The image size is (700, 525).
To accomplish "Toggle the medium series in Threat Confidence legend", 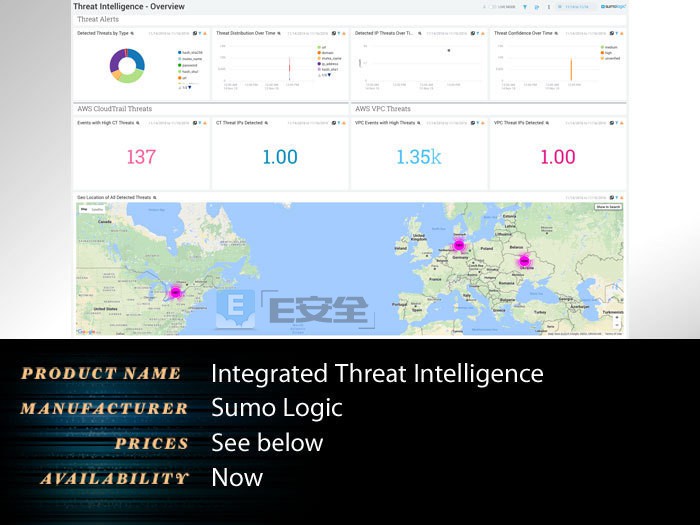I will 609,47.
